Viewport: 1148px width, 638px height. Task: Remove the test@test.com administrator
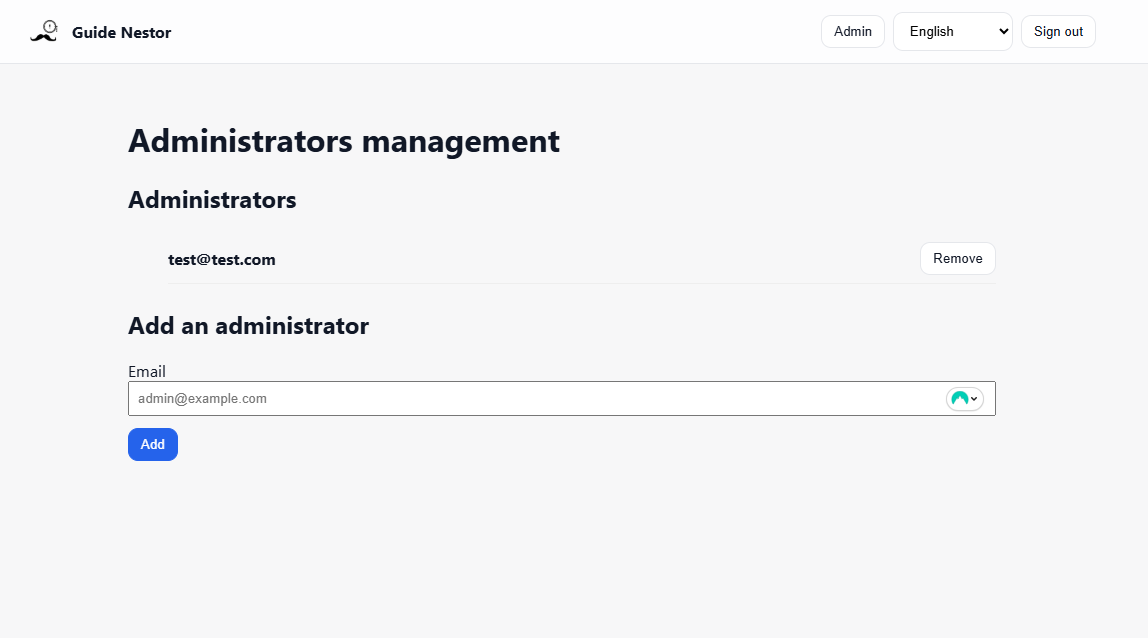pyautogui.click(x=957, y=258)
